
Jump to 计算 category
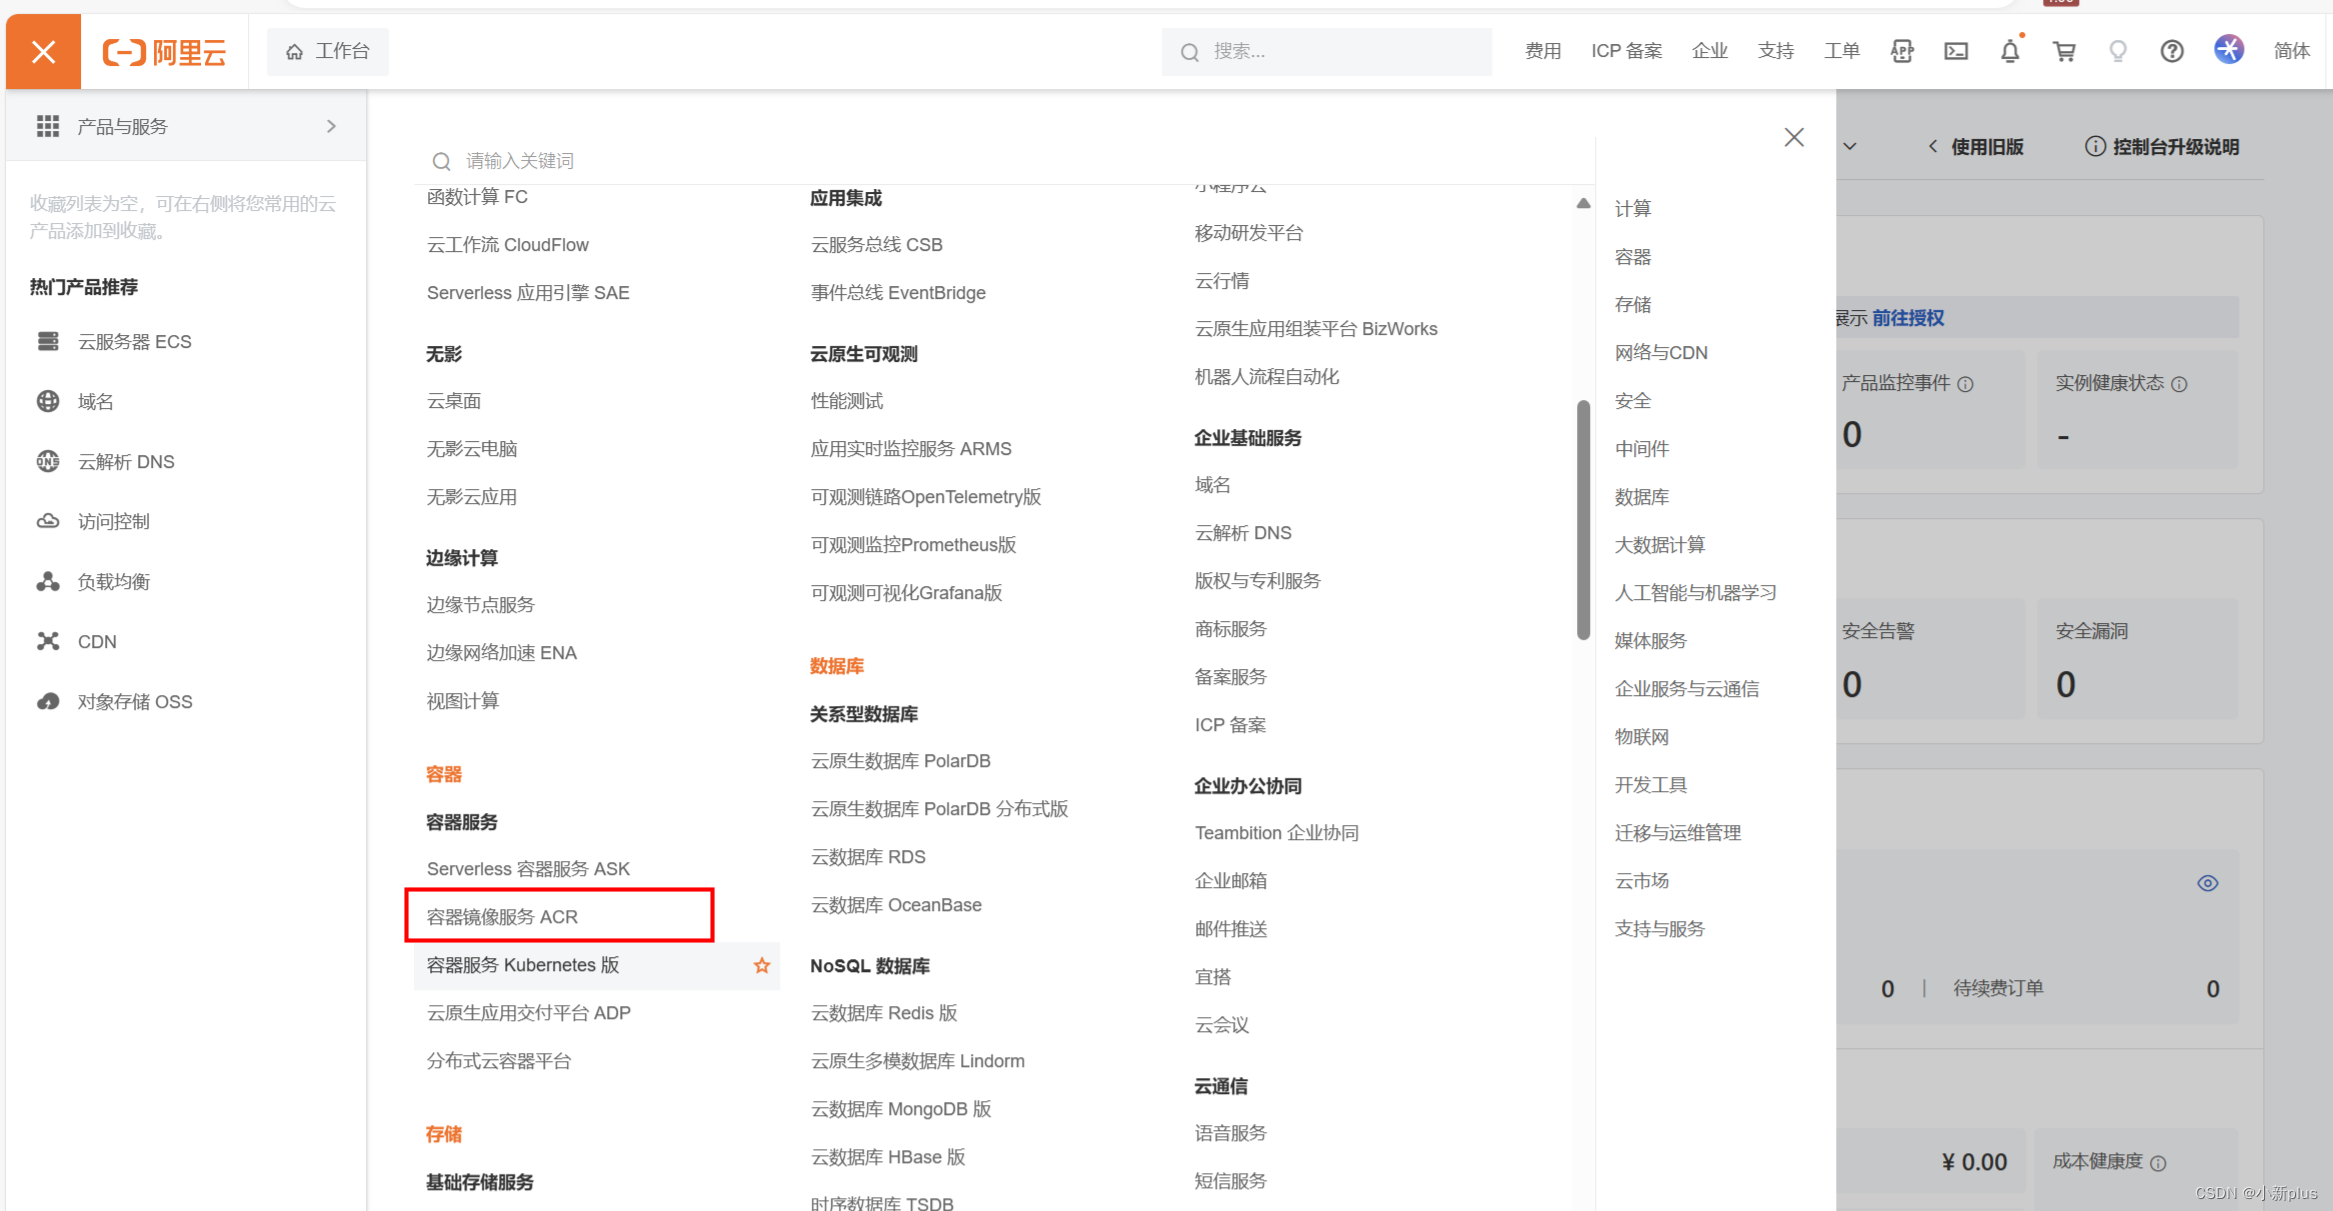1633,208
